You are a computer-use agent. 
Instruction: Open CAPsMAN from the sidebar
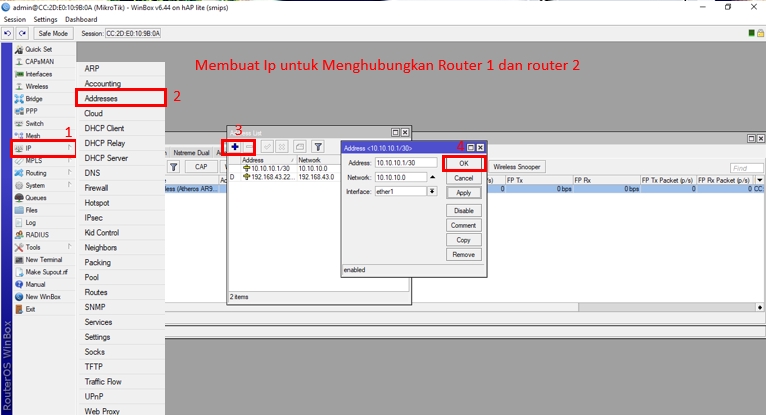click(x=39, y=62)
